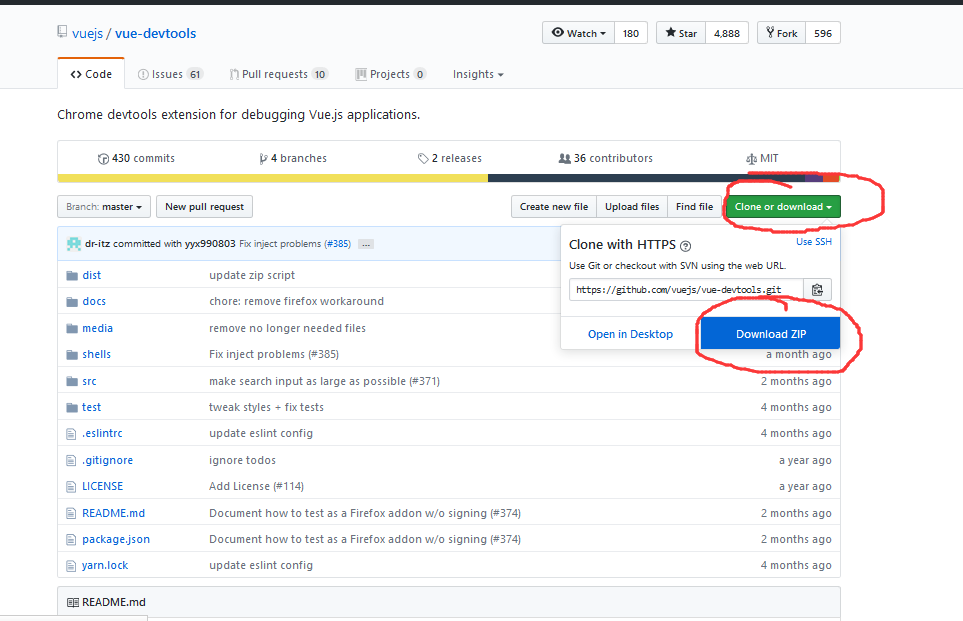Click the MIT license scale icon
The height and width of the screenshot is (621, 963).
[x=751, y=158]
